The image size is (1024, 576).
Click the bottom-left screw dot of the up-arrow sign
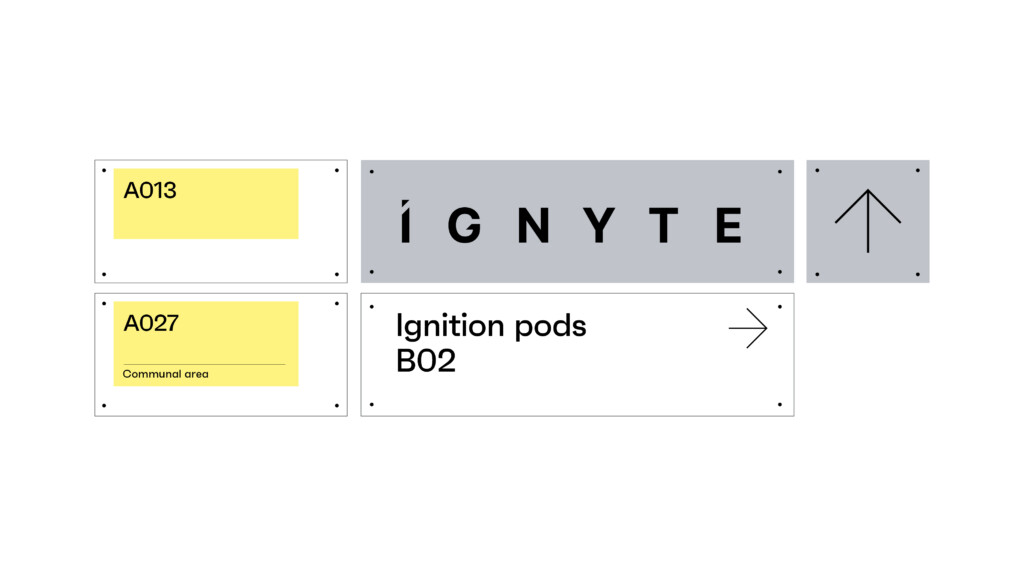817,274
